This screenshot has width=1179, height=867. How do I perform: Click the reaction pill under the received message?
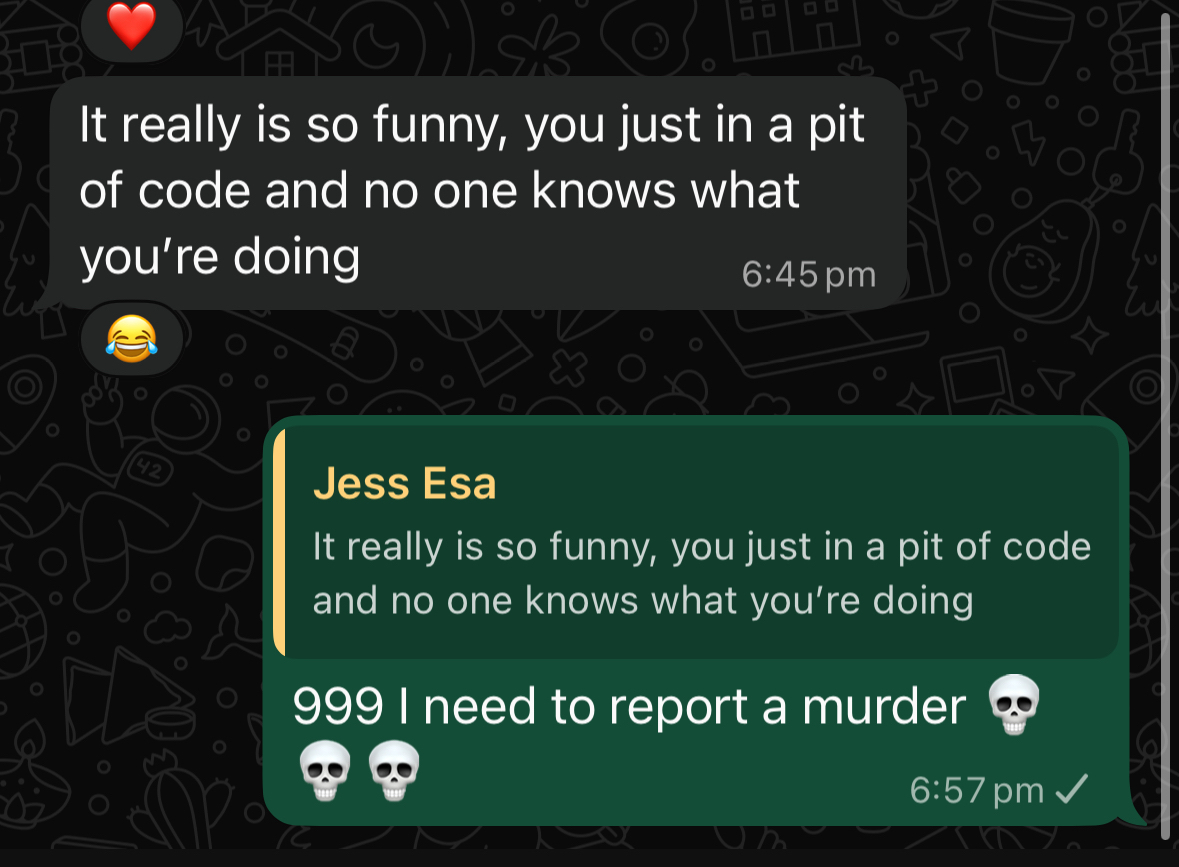coord(132,339)
